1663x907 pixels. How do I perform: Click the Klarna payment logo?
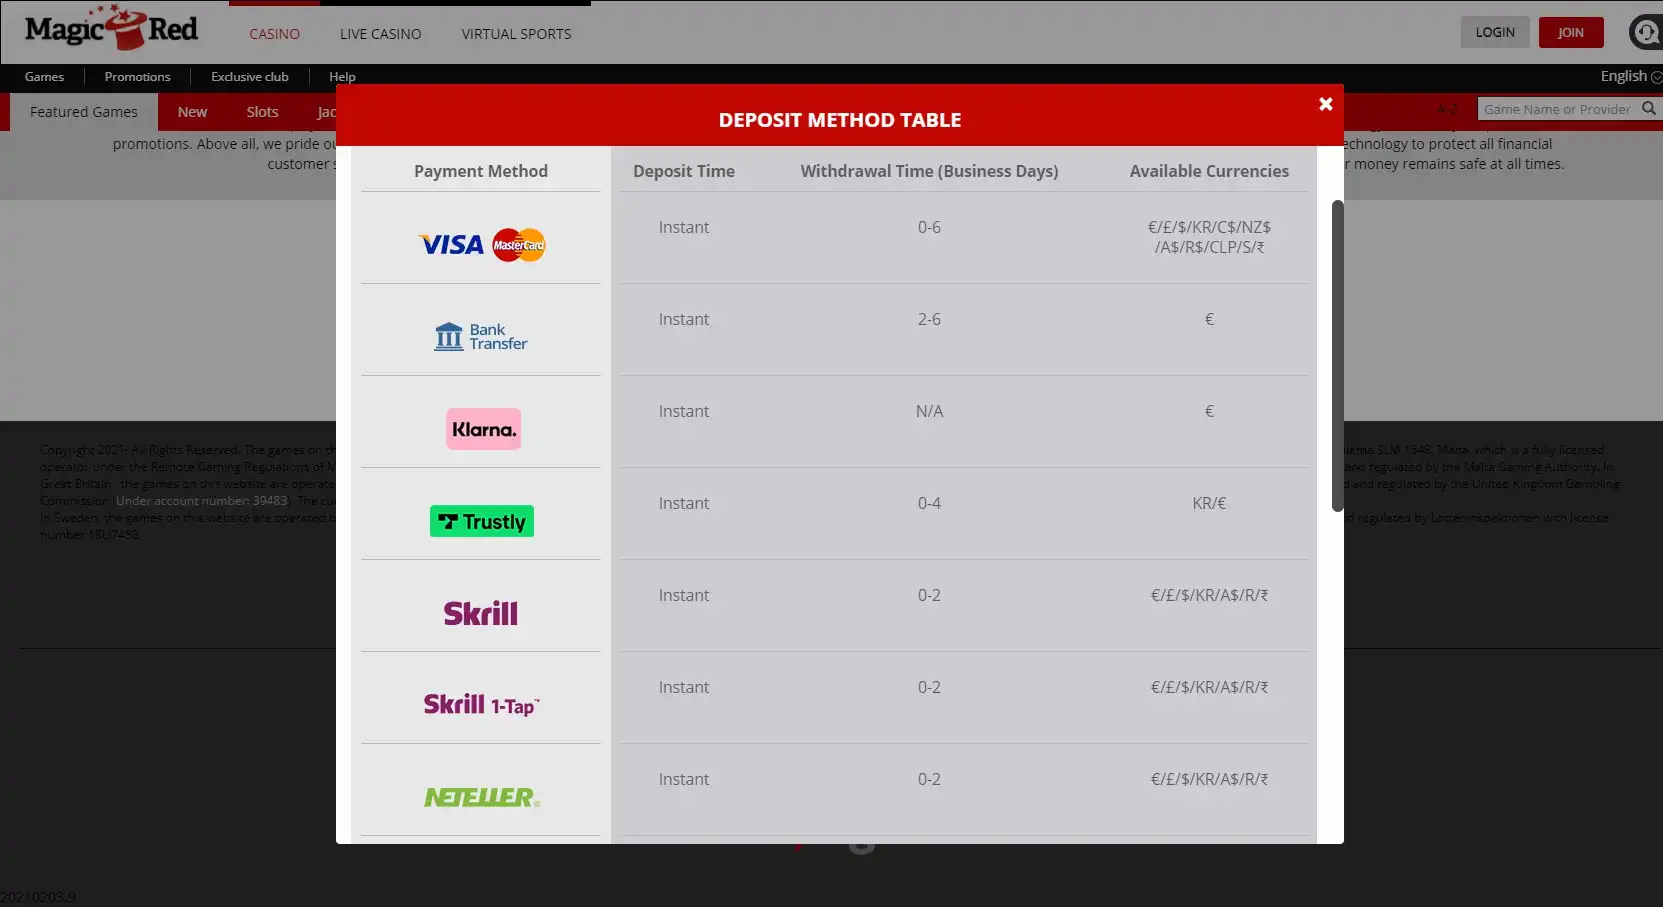click(x=483, y=429)
